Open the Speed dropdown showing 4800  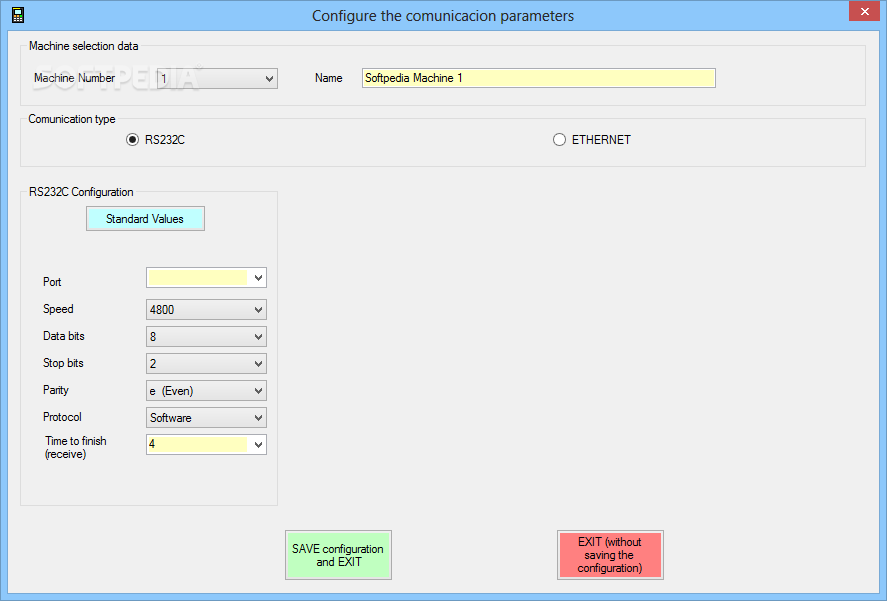[206, 310]
